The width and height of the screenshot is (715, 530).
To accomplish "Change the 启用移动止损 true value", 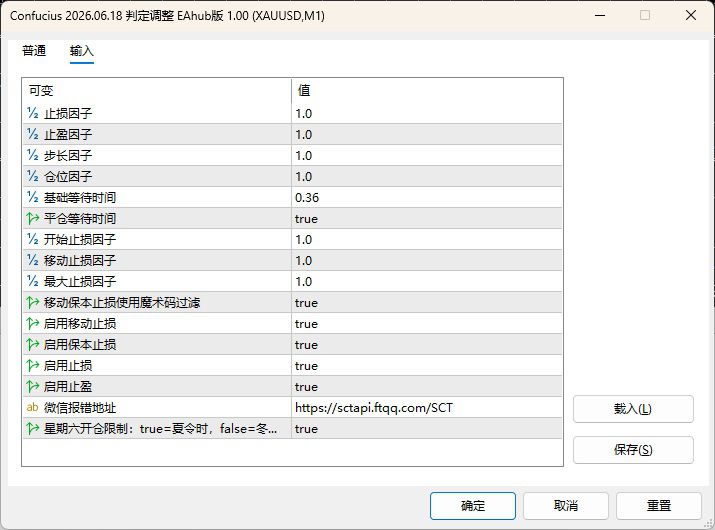I will [x=426, y=323].
